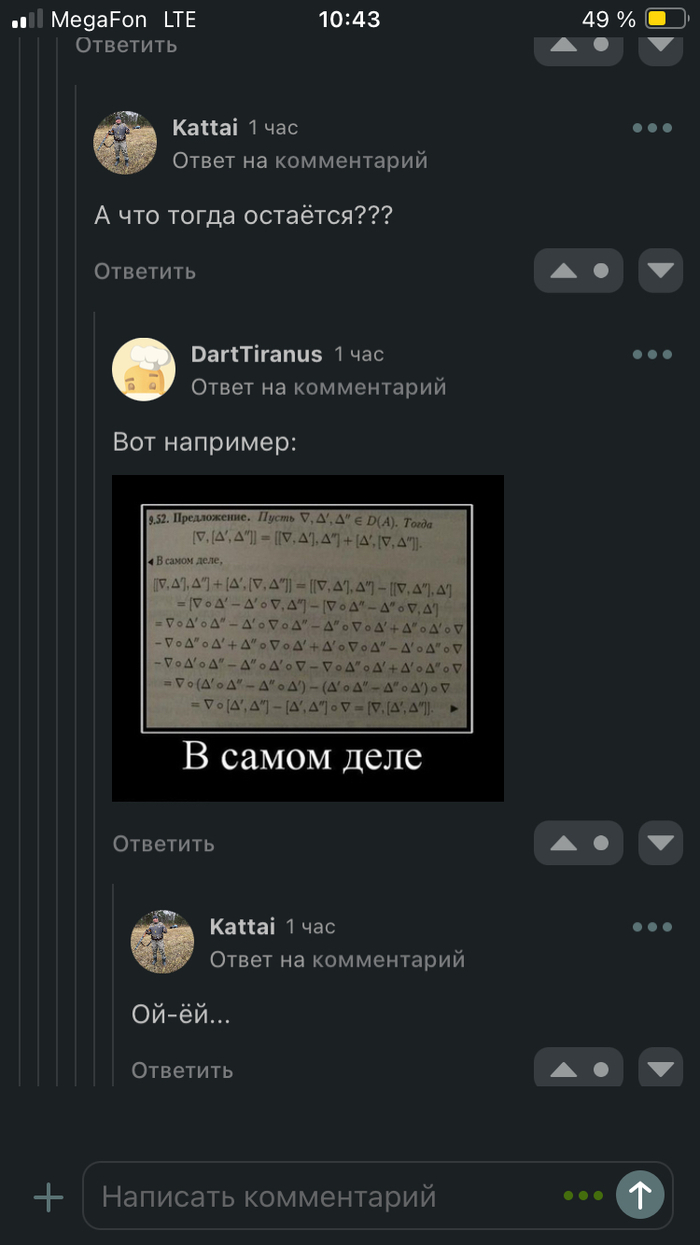Tap the plus icon to add an attachment
700x1245 pixels.
(48, 1197)
